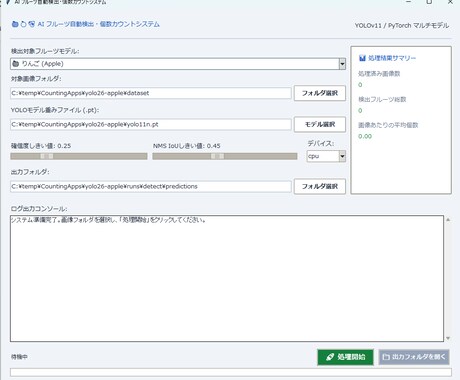The width and height of the screenshot is (460, 380).
Task: Click フォルダ選択 button next to predictions path
Action: (x=320, y=186)
